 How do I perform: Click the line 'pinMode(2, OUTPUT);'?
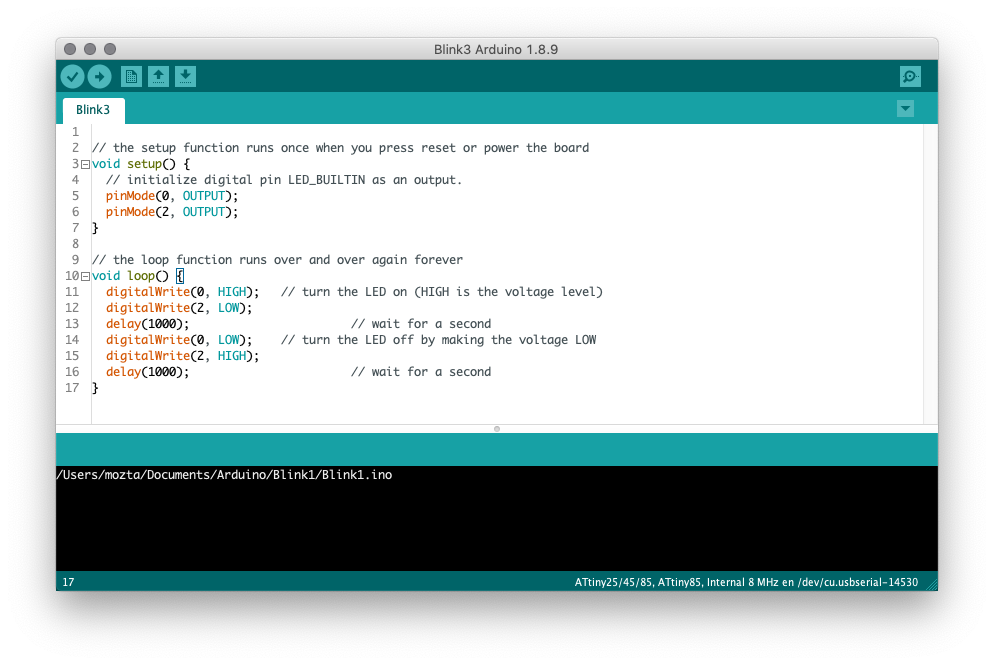[172, 212]
